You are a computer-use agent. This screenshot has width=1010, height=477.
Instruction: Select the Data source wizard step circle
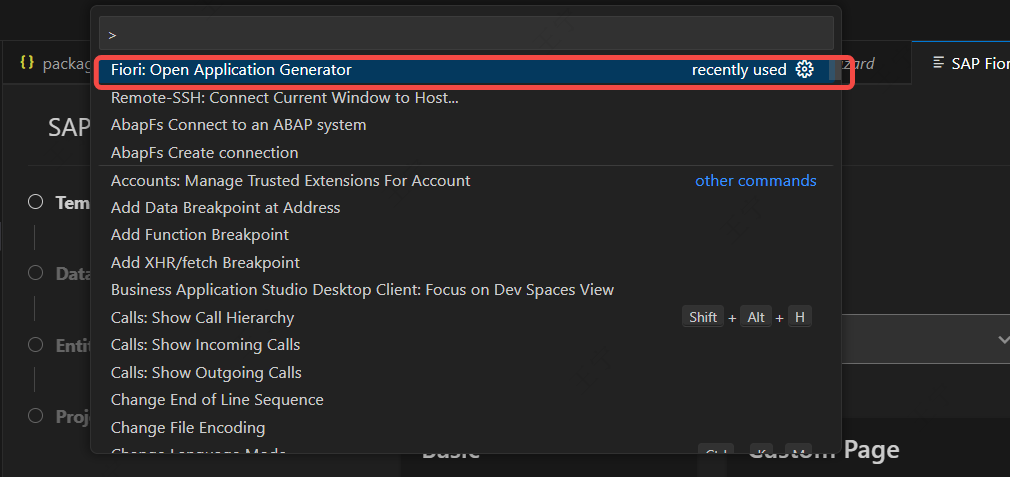pyautogui.click(x=35, y=273)
